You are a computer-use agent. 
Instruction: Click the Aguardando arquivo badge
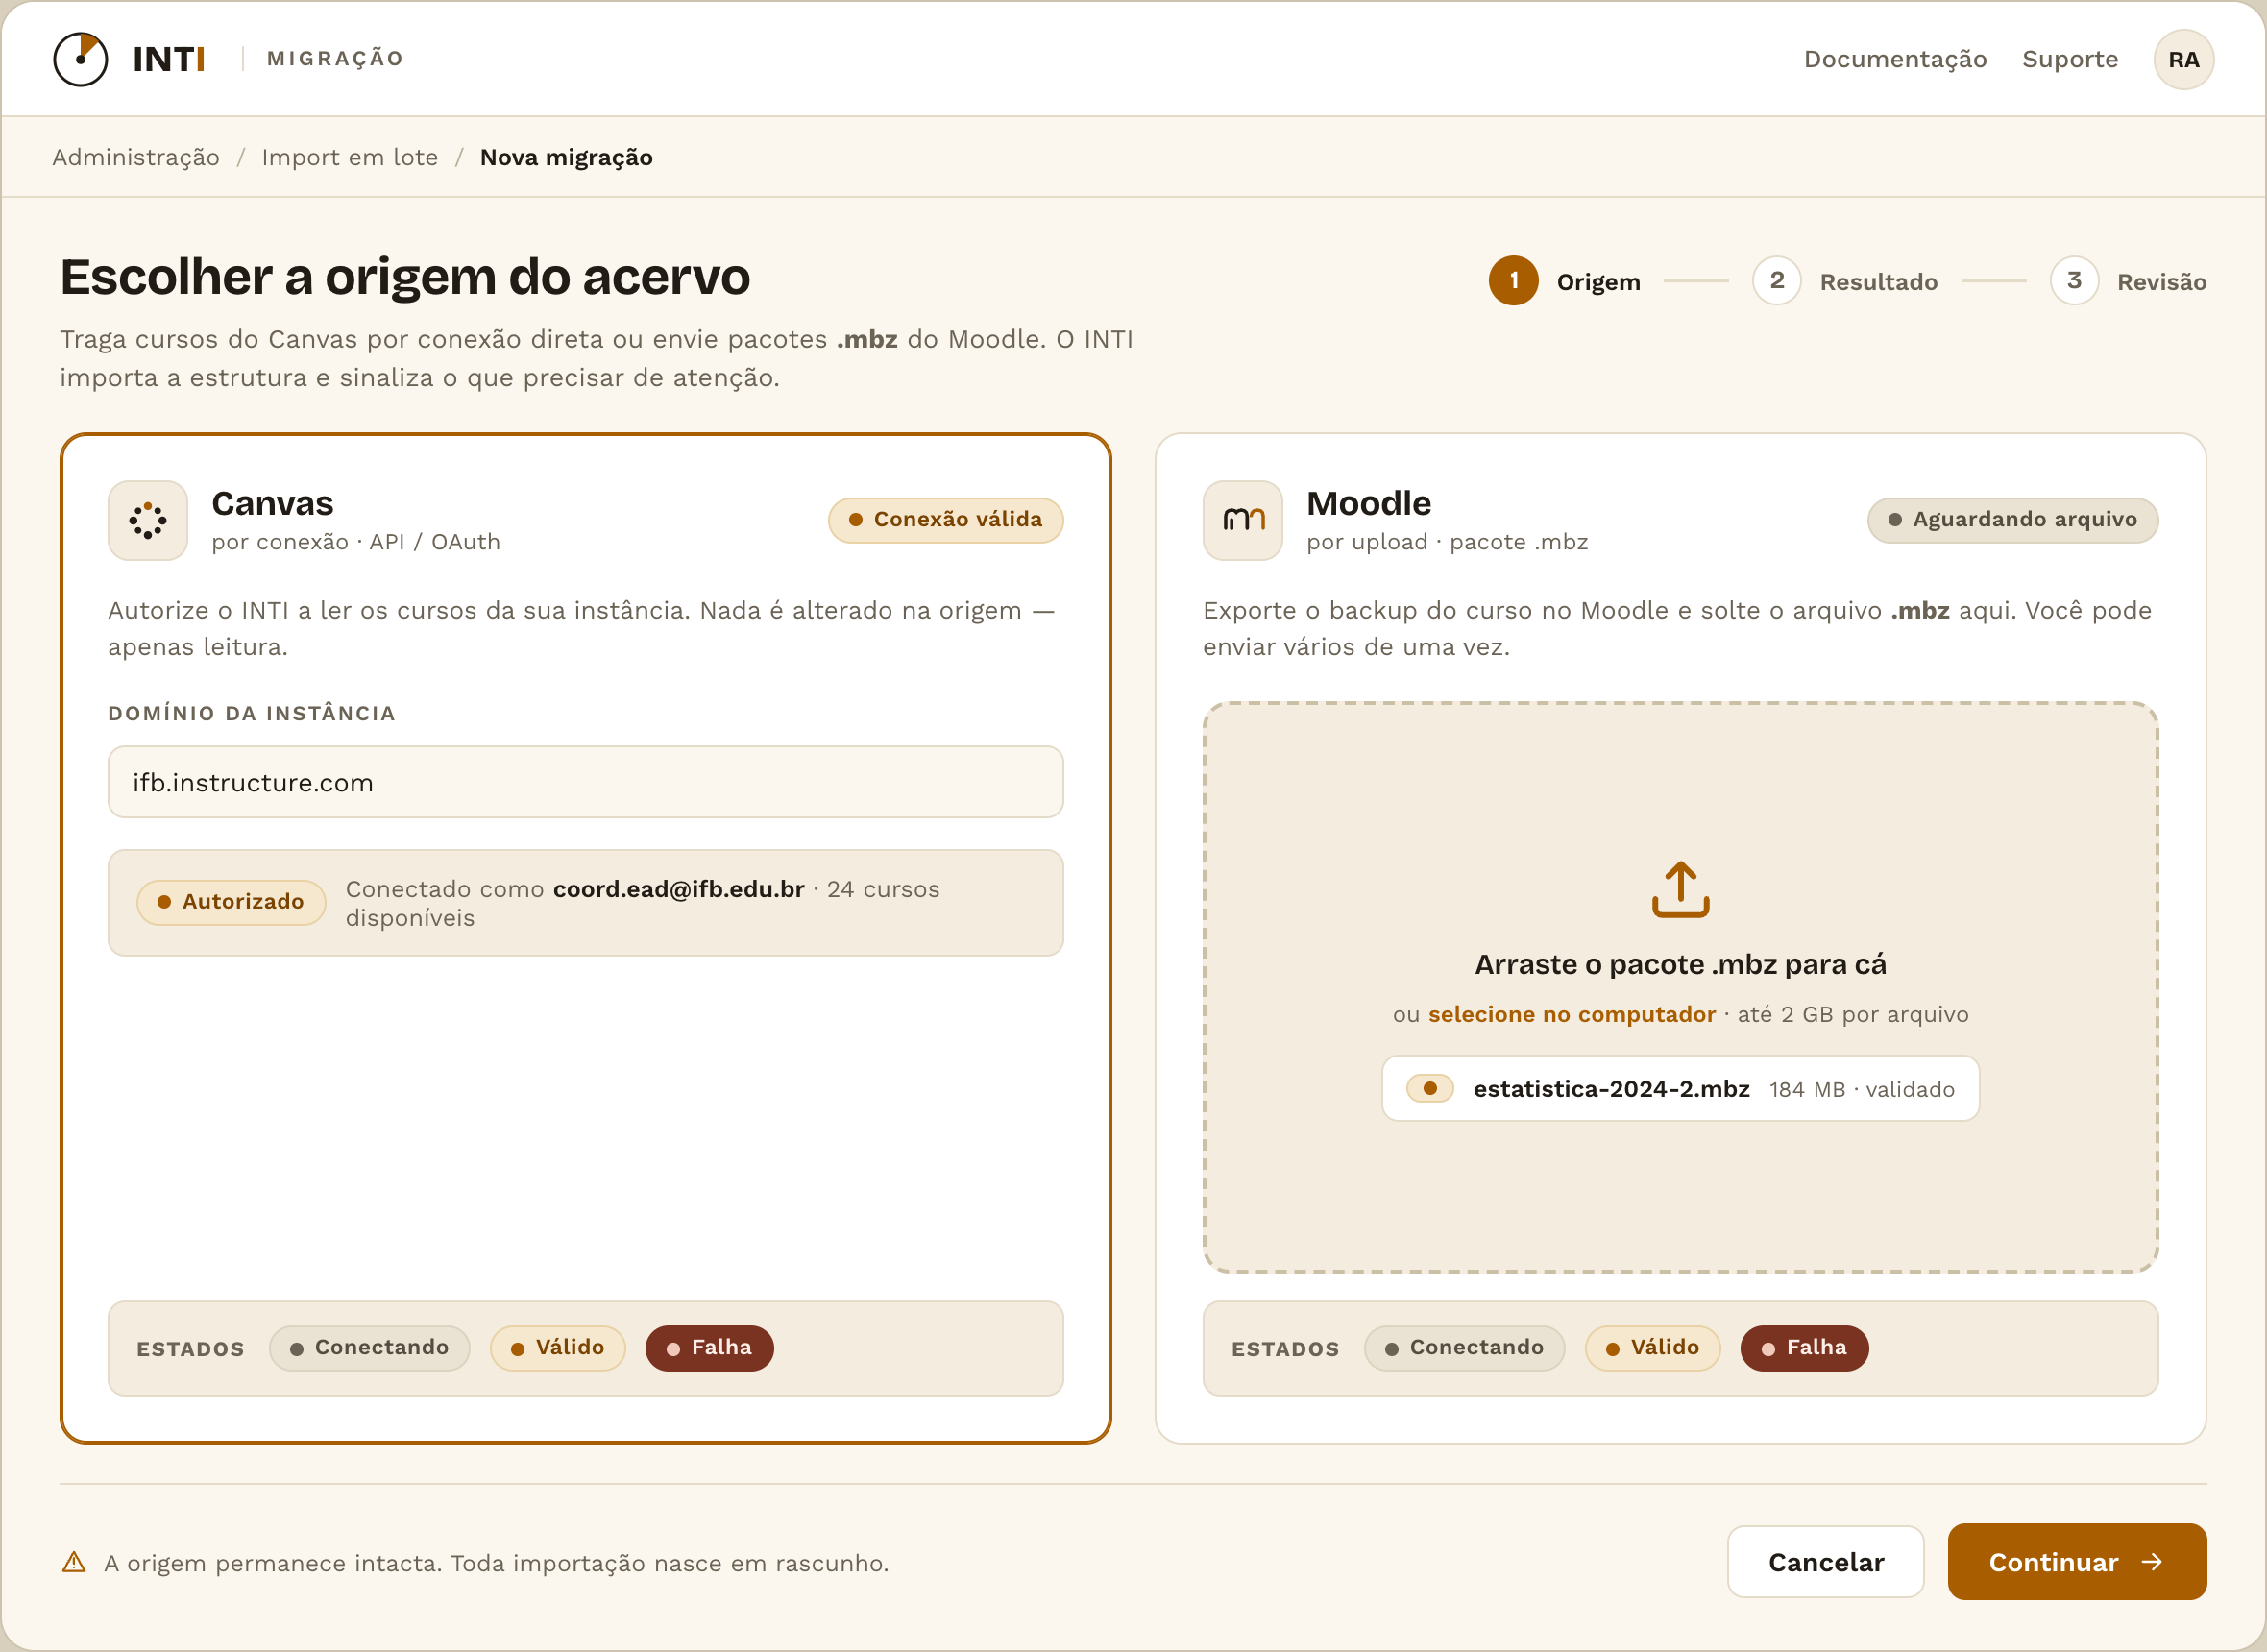point(2012,520)
